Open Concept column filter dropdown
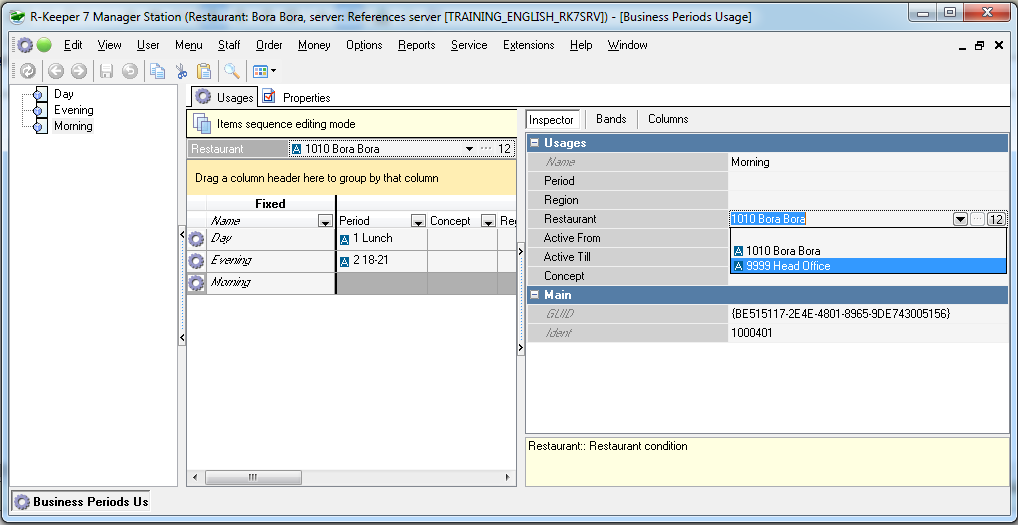 point(488,221)
